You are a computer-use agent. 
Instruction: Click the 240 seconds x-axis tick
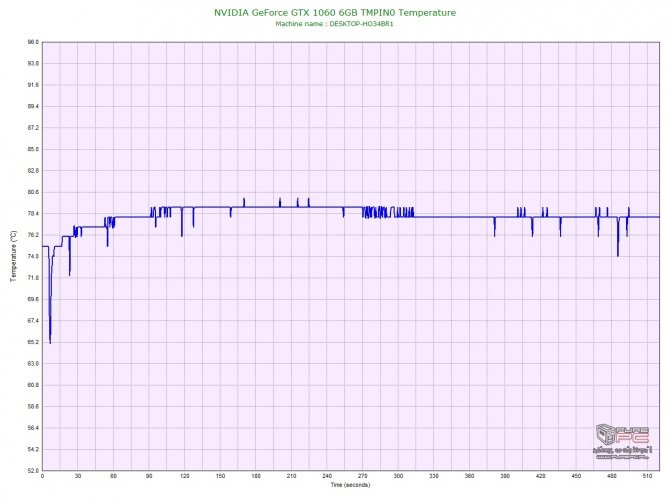point(327,476)
